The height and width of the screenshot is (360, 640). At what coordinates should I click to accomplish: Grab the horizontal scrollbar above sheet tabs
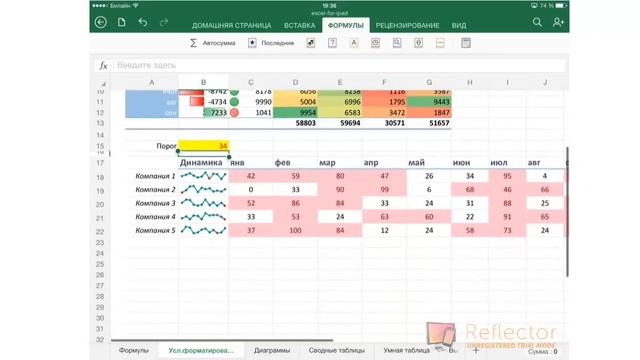[x=222, y=340]
